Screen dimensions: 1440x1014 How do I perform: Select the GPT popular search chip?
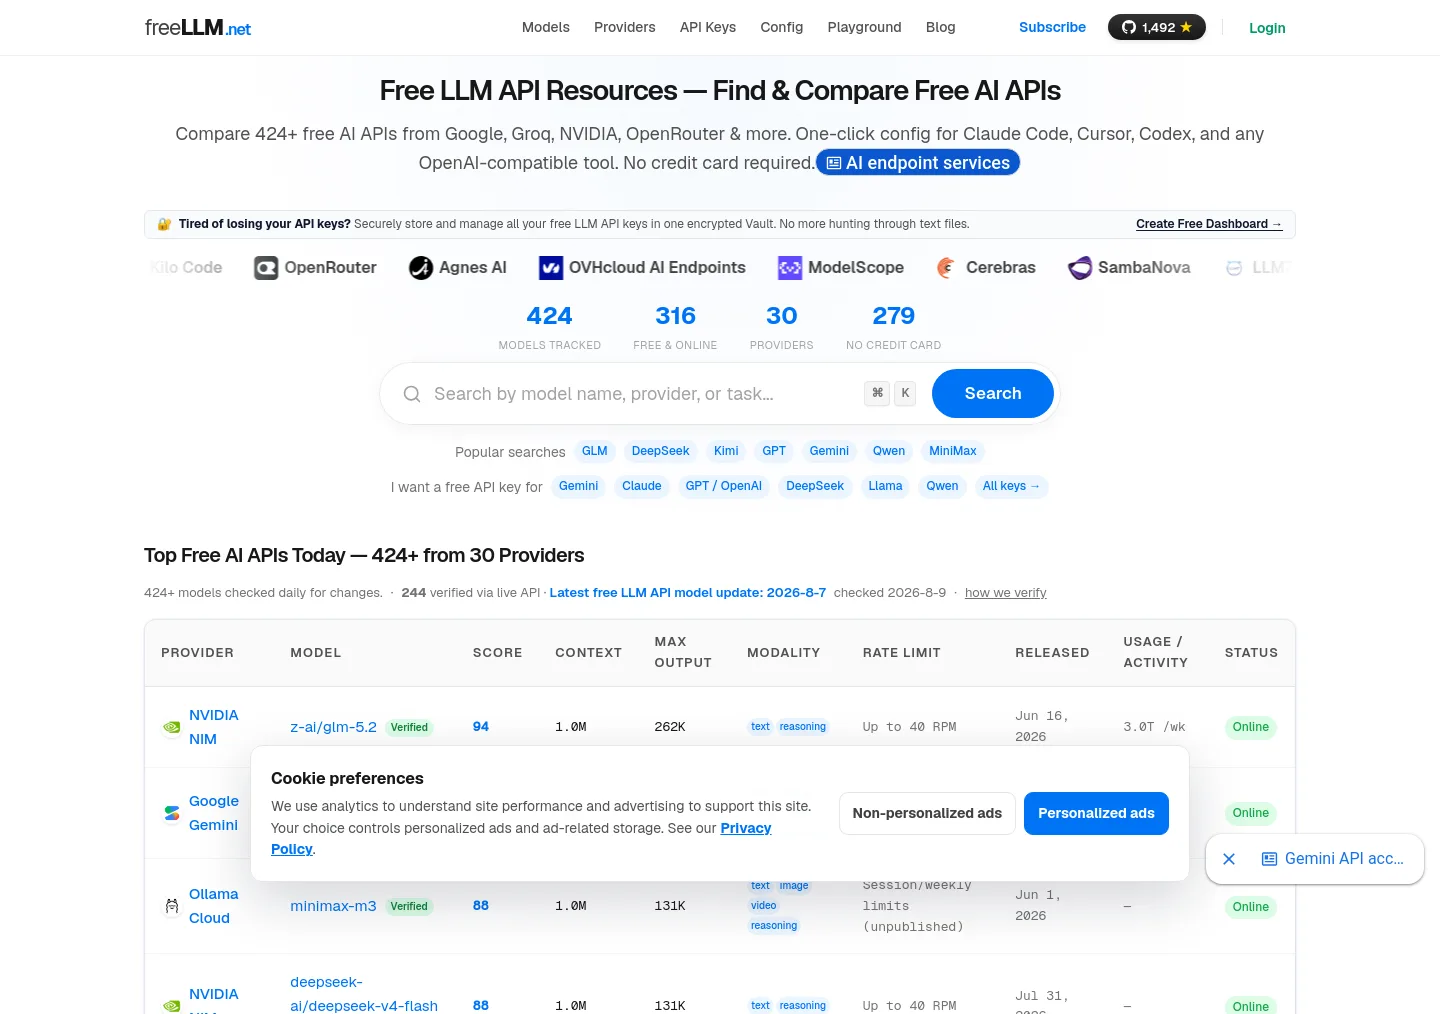tap(774, 451)
